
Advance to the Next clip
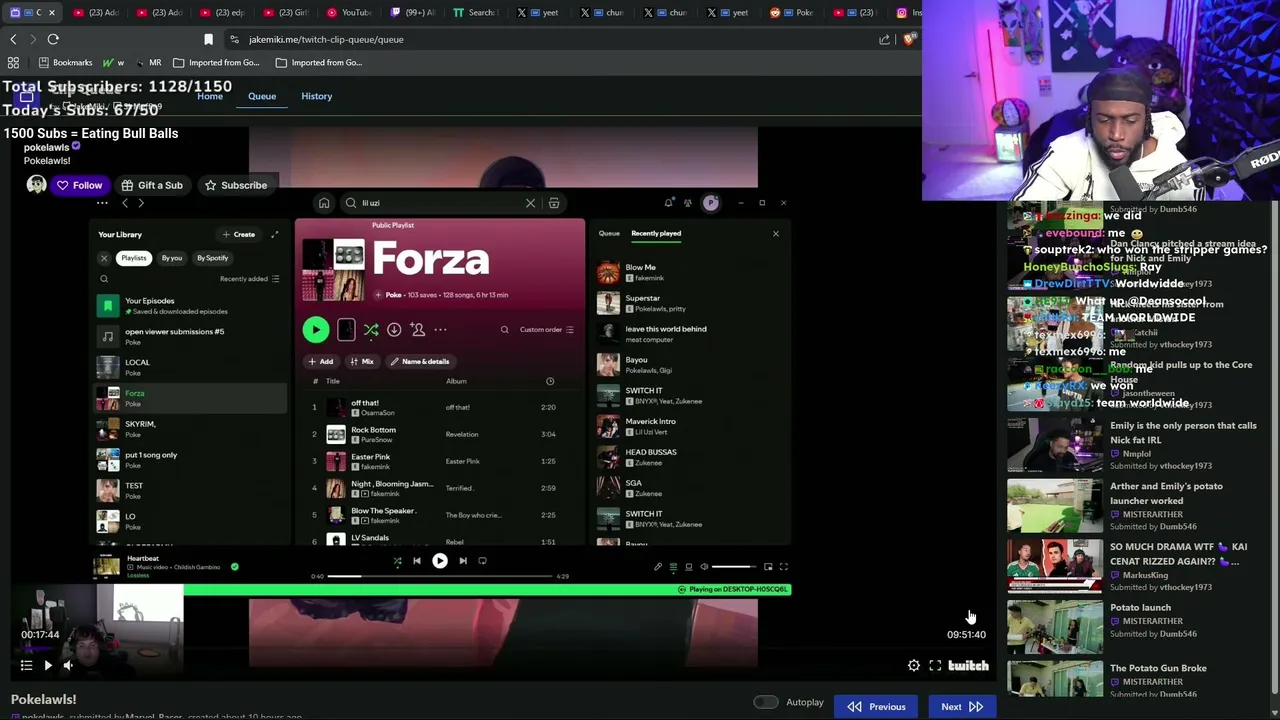(962, 706)
